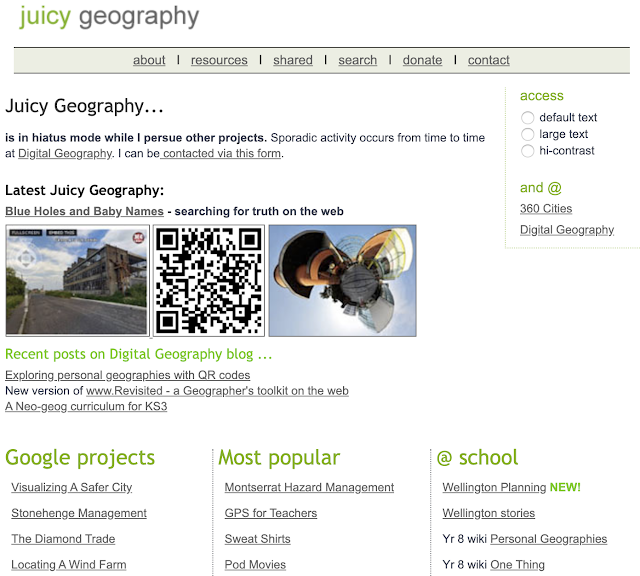Click search in the navigation bar
The image size is (640, 576).
tap(358, 60)
